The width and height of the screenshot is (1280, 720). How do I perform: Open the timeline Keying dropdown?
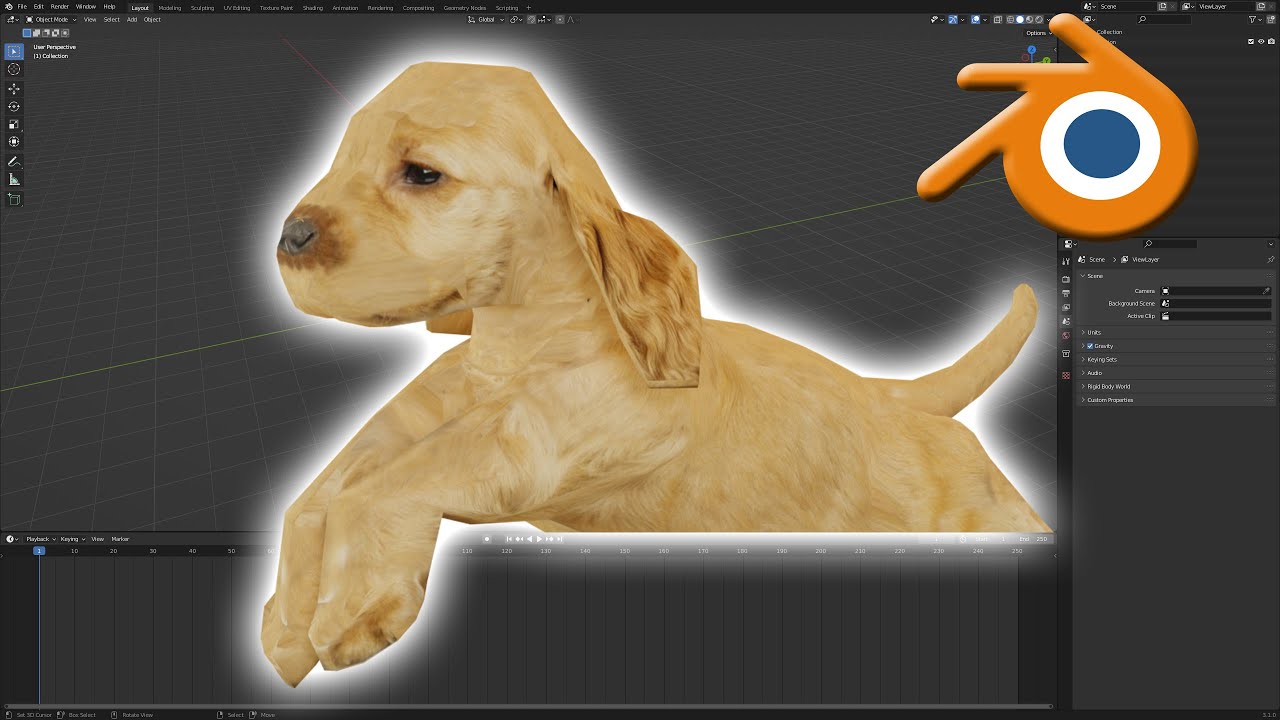point(72,539)
